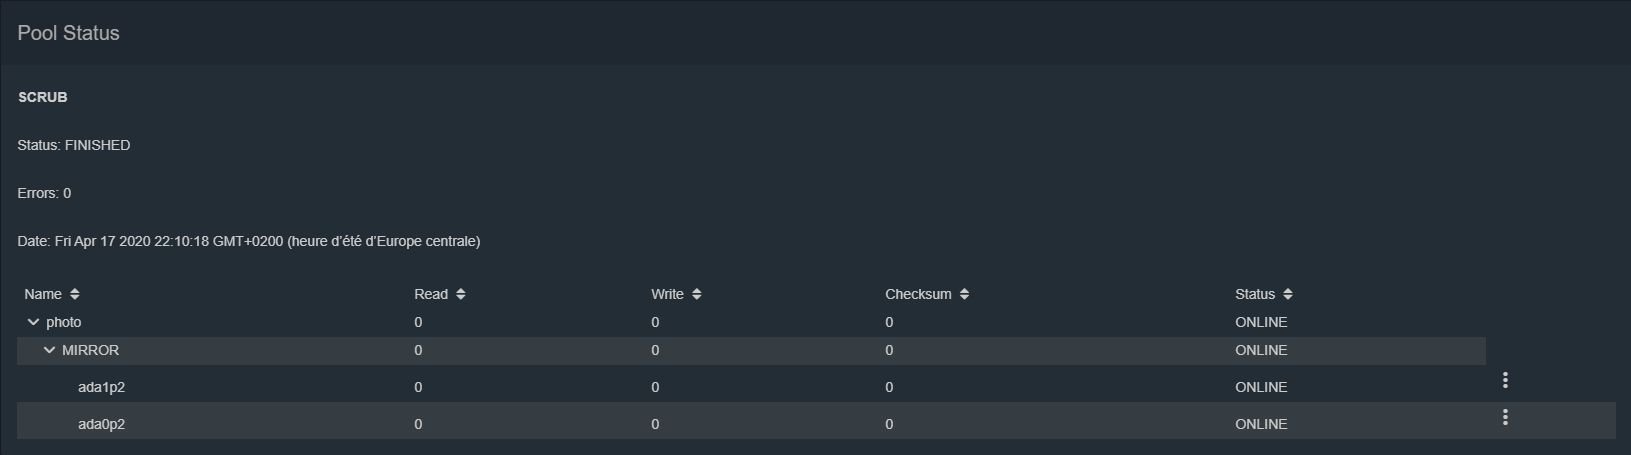This screenshot has width=1631, height=455.
Task: Collapse the MIRROR vdev node
Action: 49,350
